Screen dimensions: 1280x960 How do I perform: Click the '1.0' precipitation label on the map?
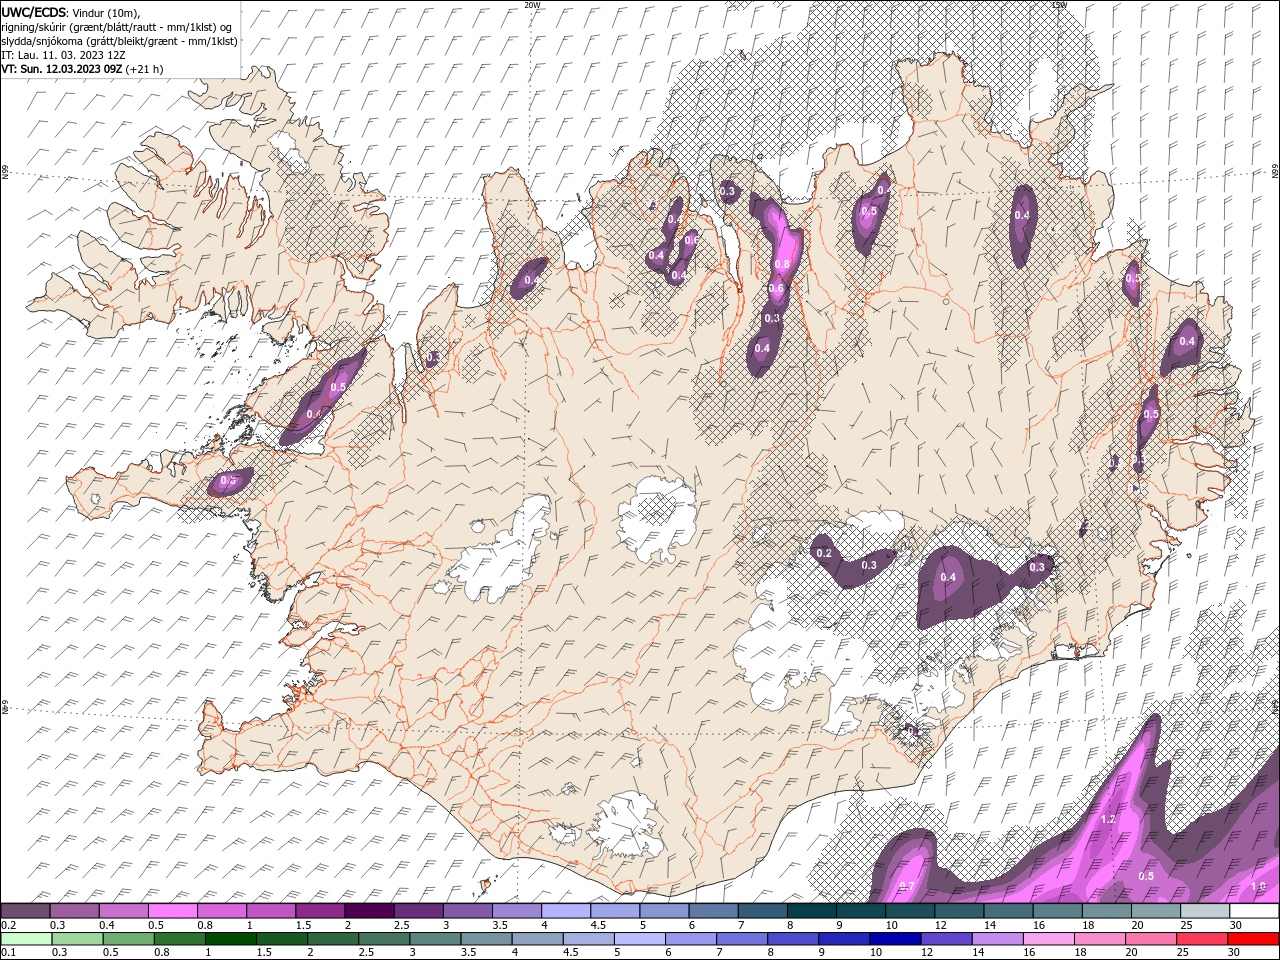pos(1258,886)
